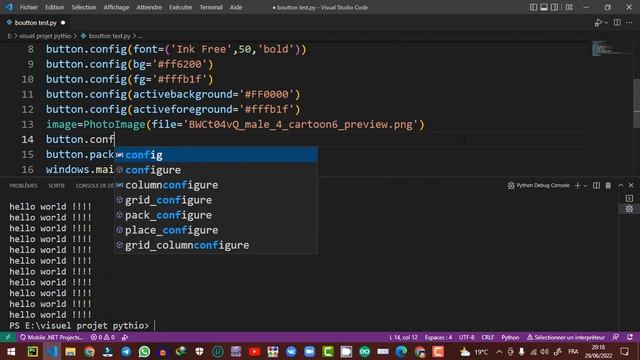Toggle secondary side bar layout icon
The width and height of the screenshot is (640, 360).
[554, 7]
